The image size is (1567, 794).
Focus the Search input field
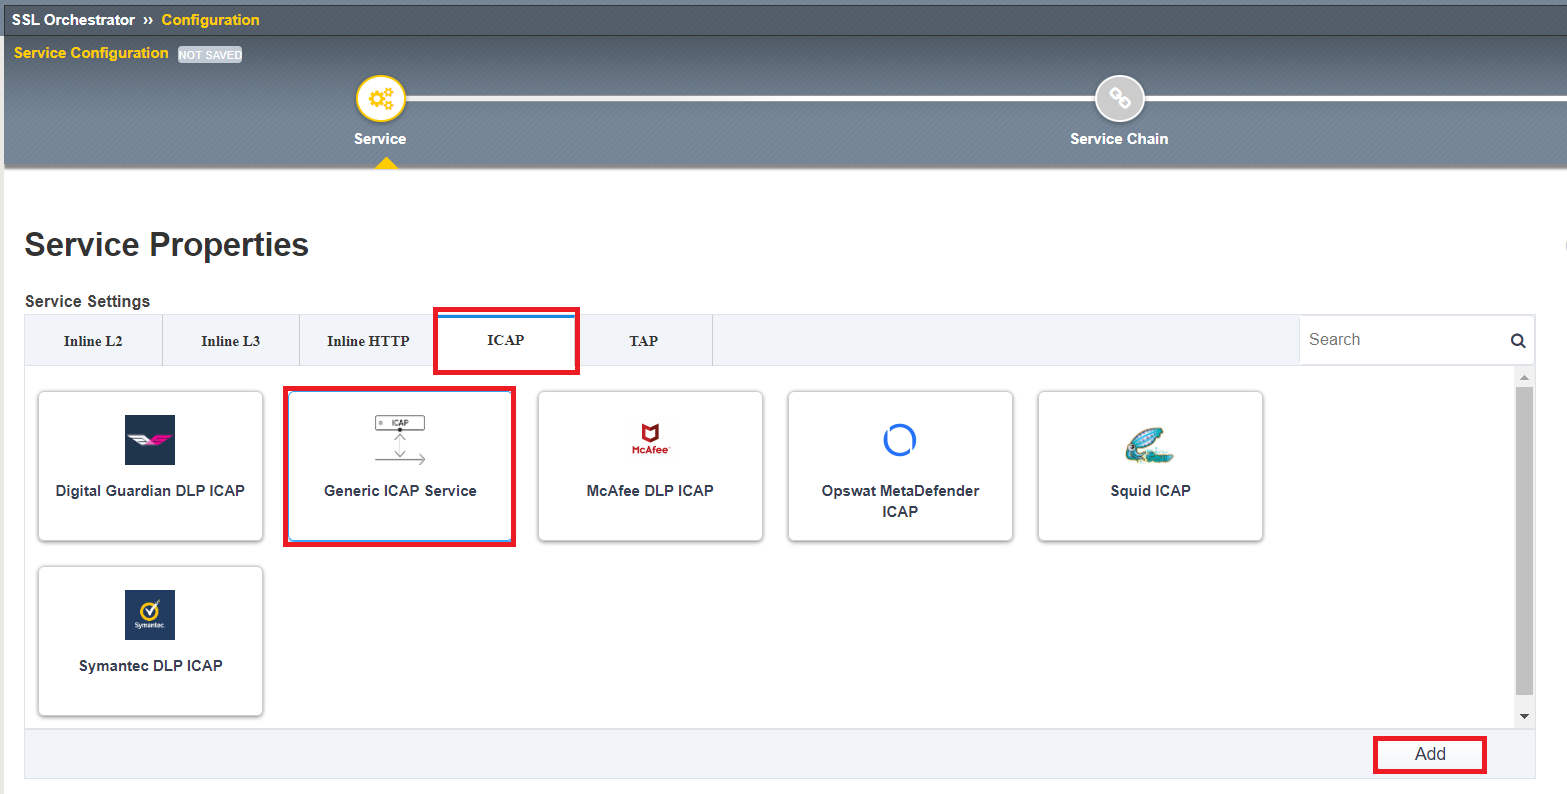pyautogui.click(x=1403, y=340)
